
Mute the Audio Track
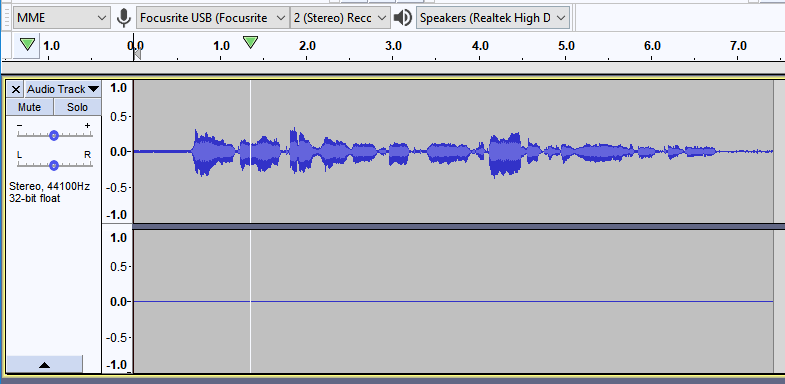(30, 107)
